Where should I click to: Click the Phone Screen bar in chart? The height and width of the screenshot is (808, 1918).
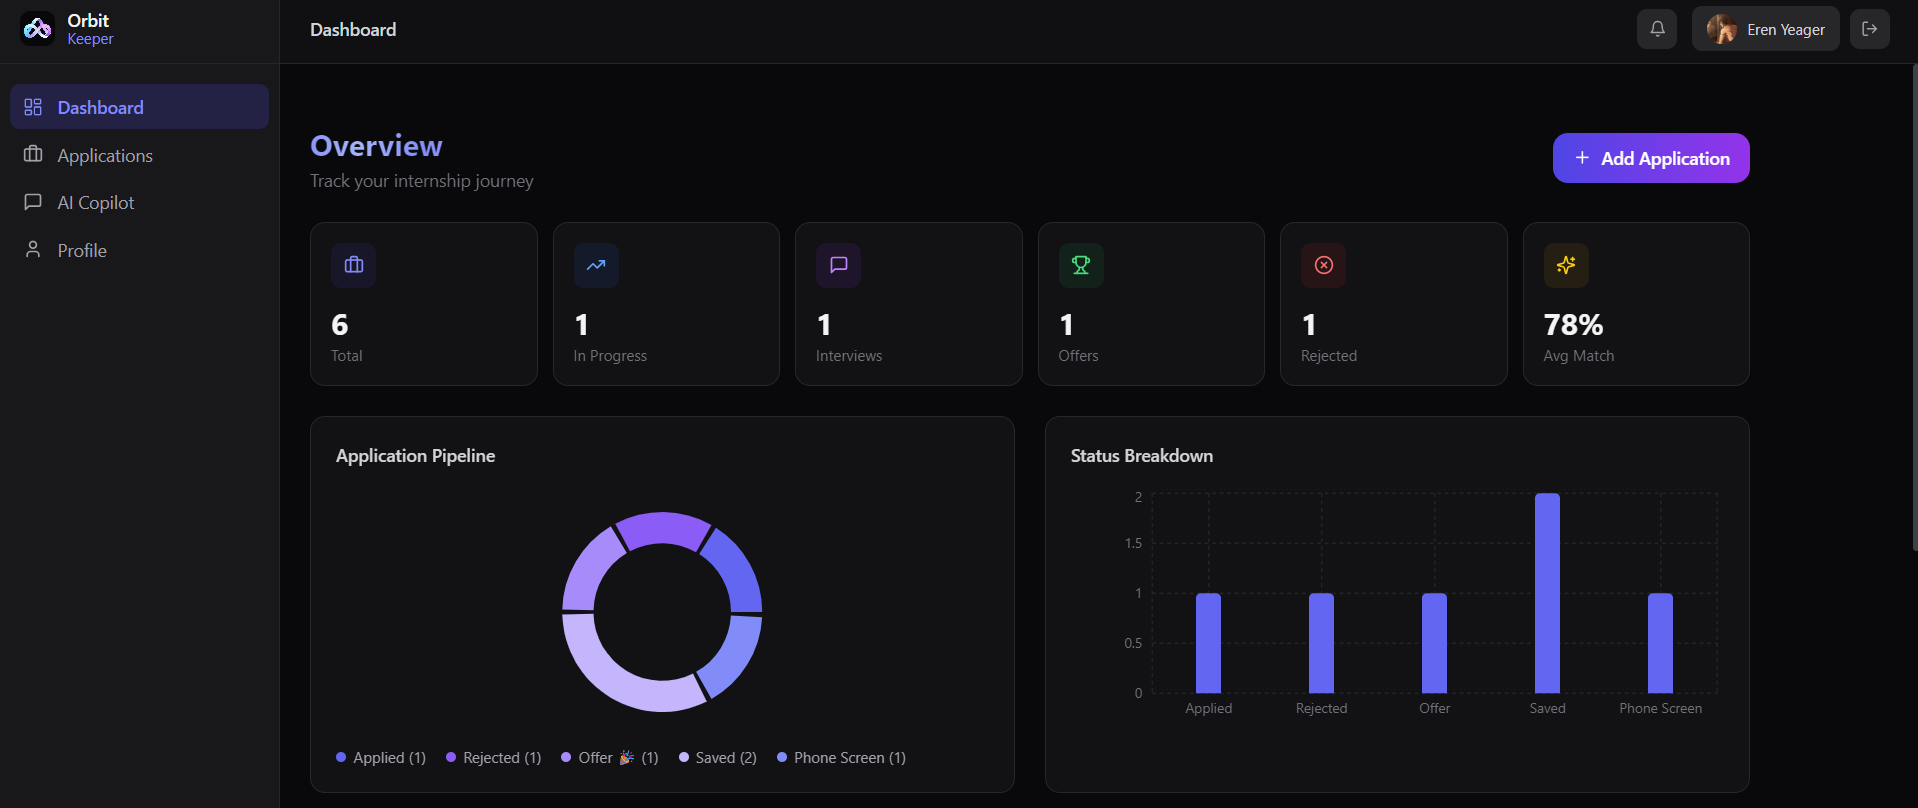pyautogui.click(x=1660, y=643)
